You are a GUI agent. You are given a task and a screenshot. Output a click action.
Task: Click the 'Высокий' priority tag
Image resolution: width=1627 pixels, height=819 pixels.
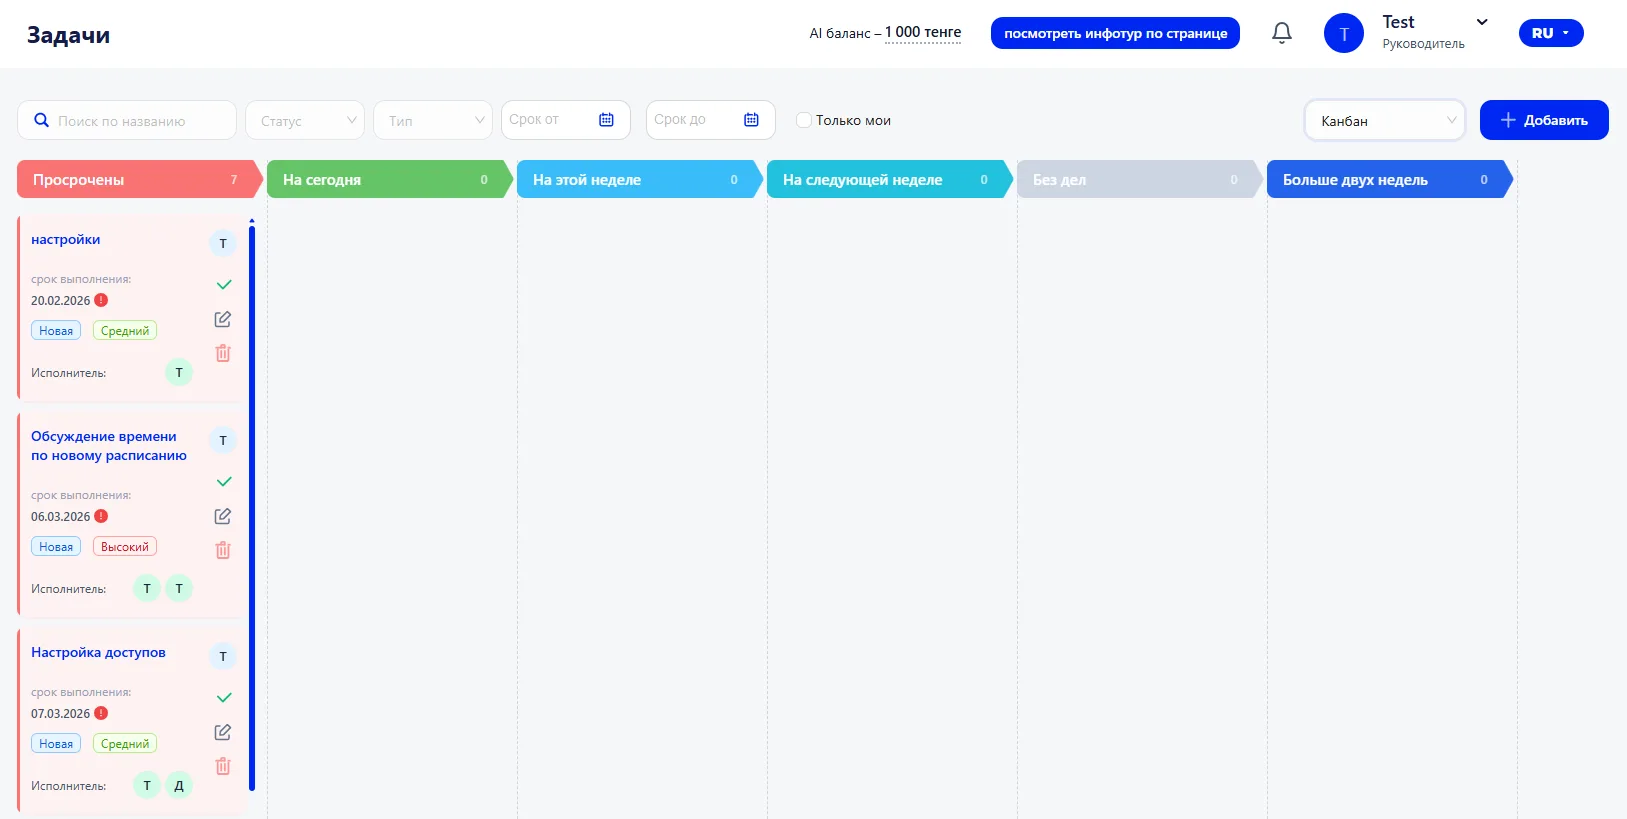[125, 547]
